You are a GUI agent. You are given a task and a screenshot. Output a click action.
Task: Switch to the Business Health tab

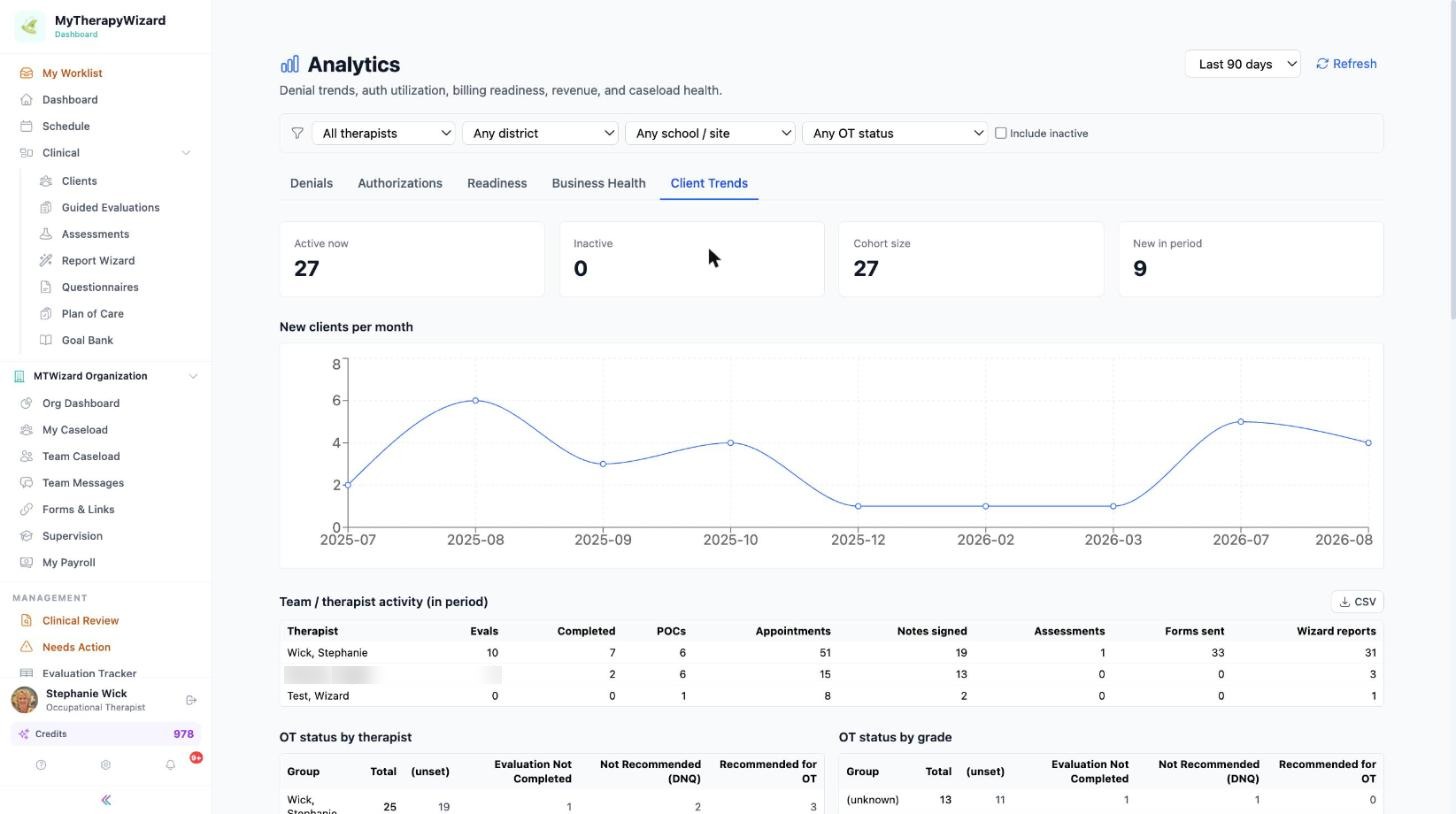point(598,183)
